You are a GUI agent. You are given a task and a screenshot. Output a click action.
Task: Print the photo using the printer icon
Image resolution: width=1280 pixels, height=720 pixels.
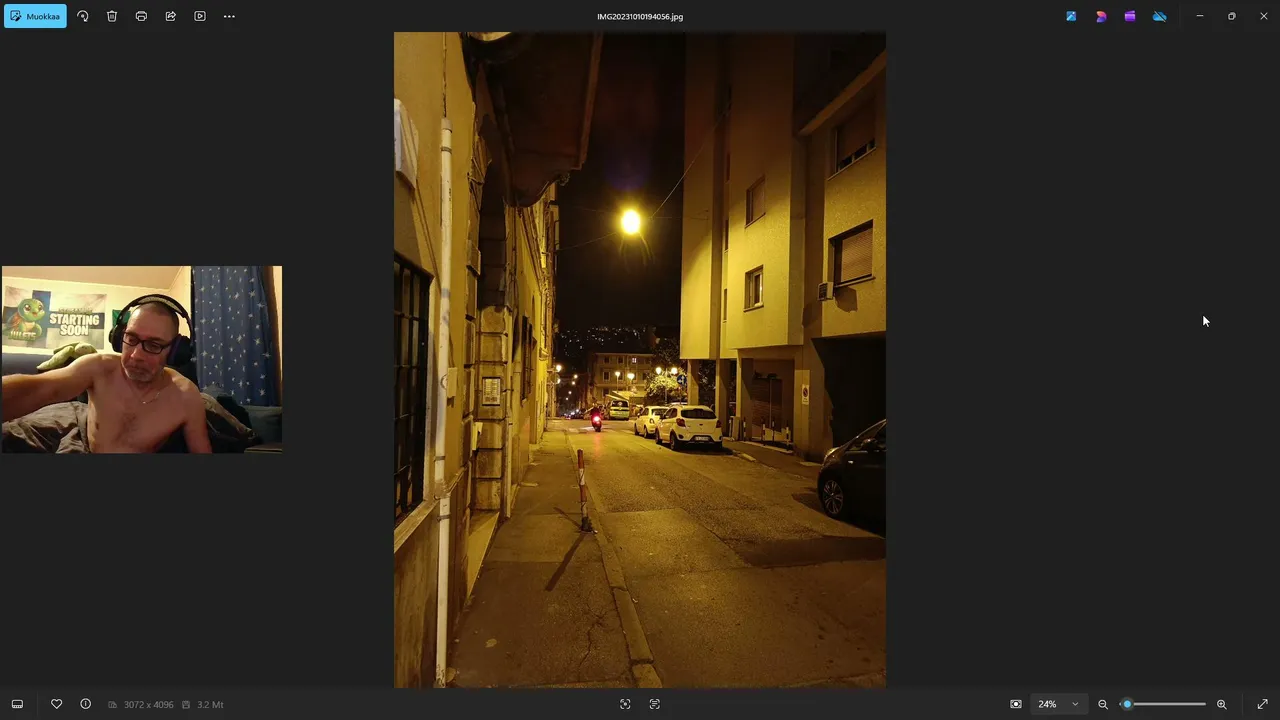point(141,16)
